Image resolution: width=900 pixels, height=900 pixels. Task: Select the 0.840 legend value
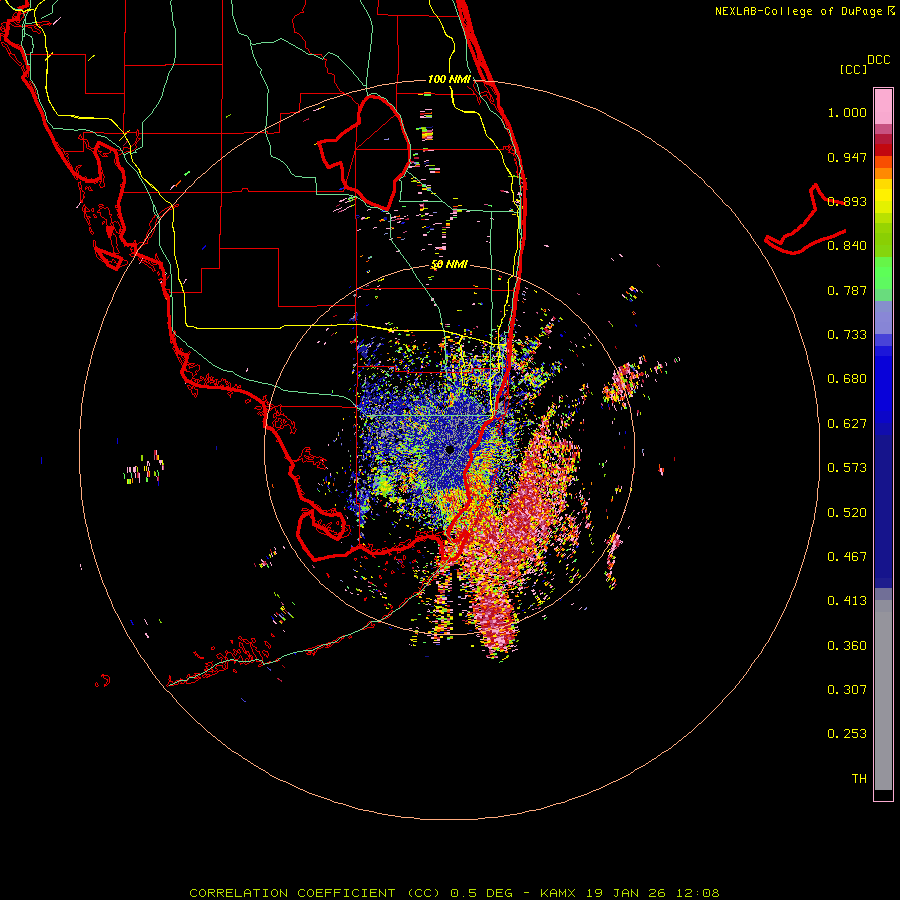[847, 246]
